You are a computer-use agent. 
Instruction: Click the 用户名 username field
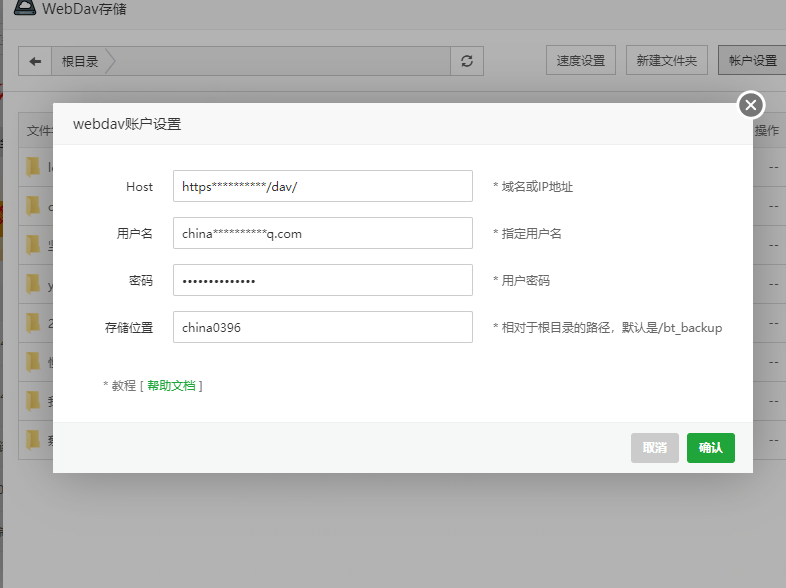pos(322,233)
